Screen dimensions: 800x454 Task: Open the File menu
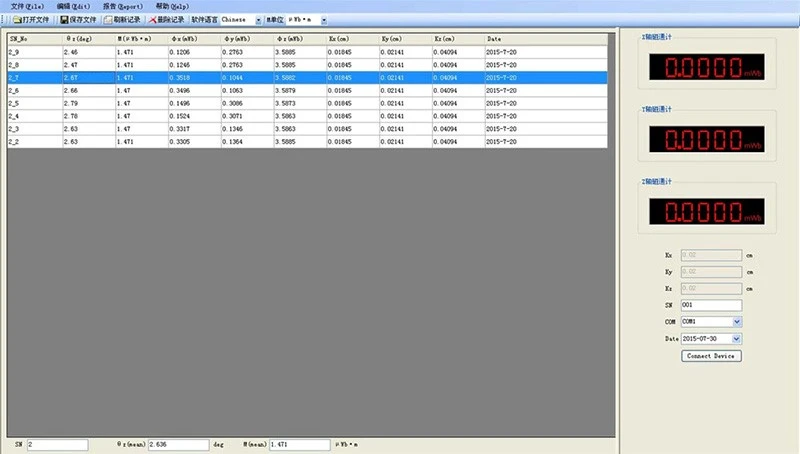pyautogui.click(x=27, y=6)
